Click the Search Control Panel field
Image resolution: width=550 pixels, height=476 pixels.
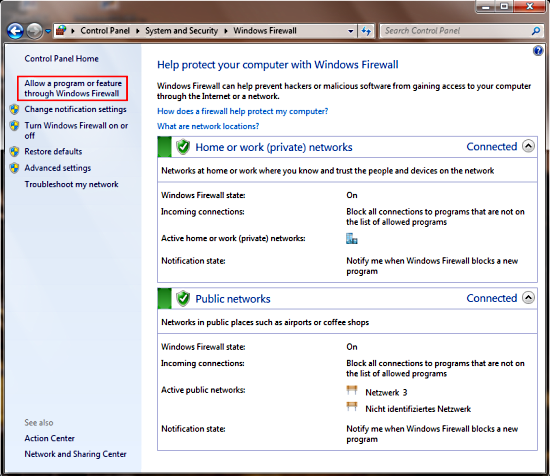[456, 31]
